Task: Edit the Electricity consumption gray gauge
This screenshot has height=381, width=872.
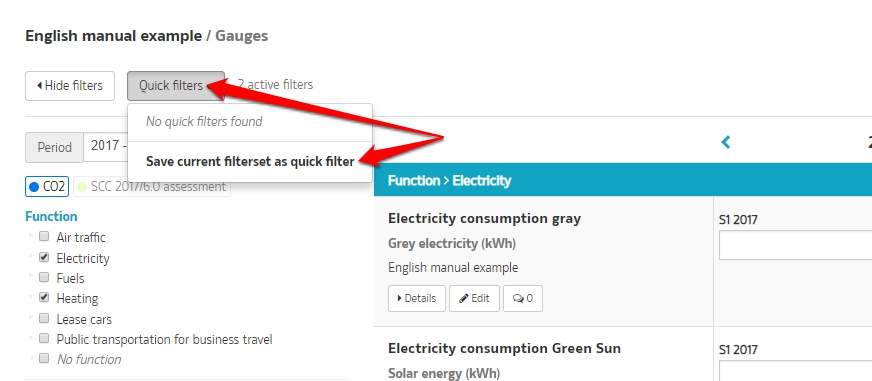Action: pos(474,298)
